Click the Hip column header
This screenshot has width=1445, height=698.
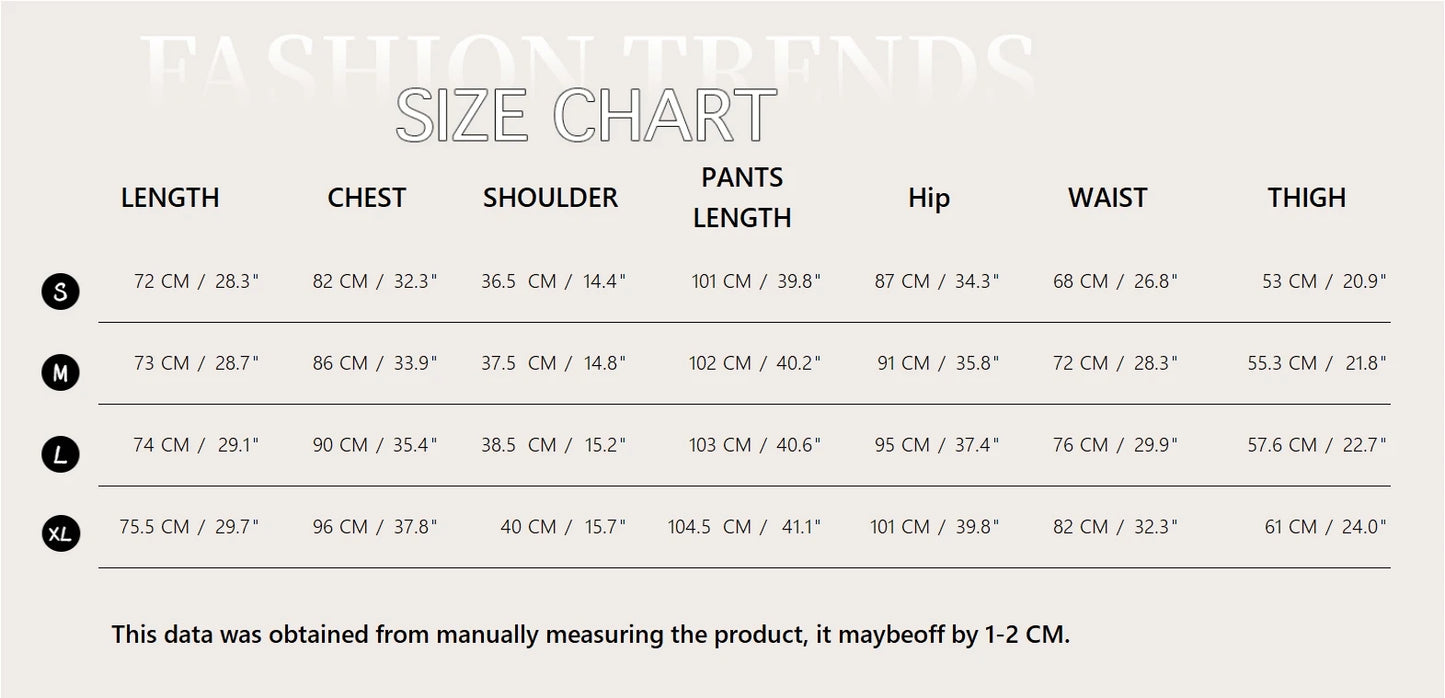coord(928,198)
